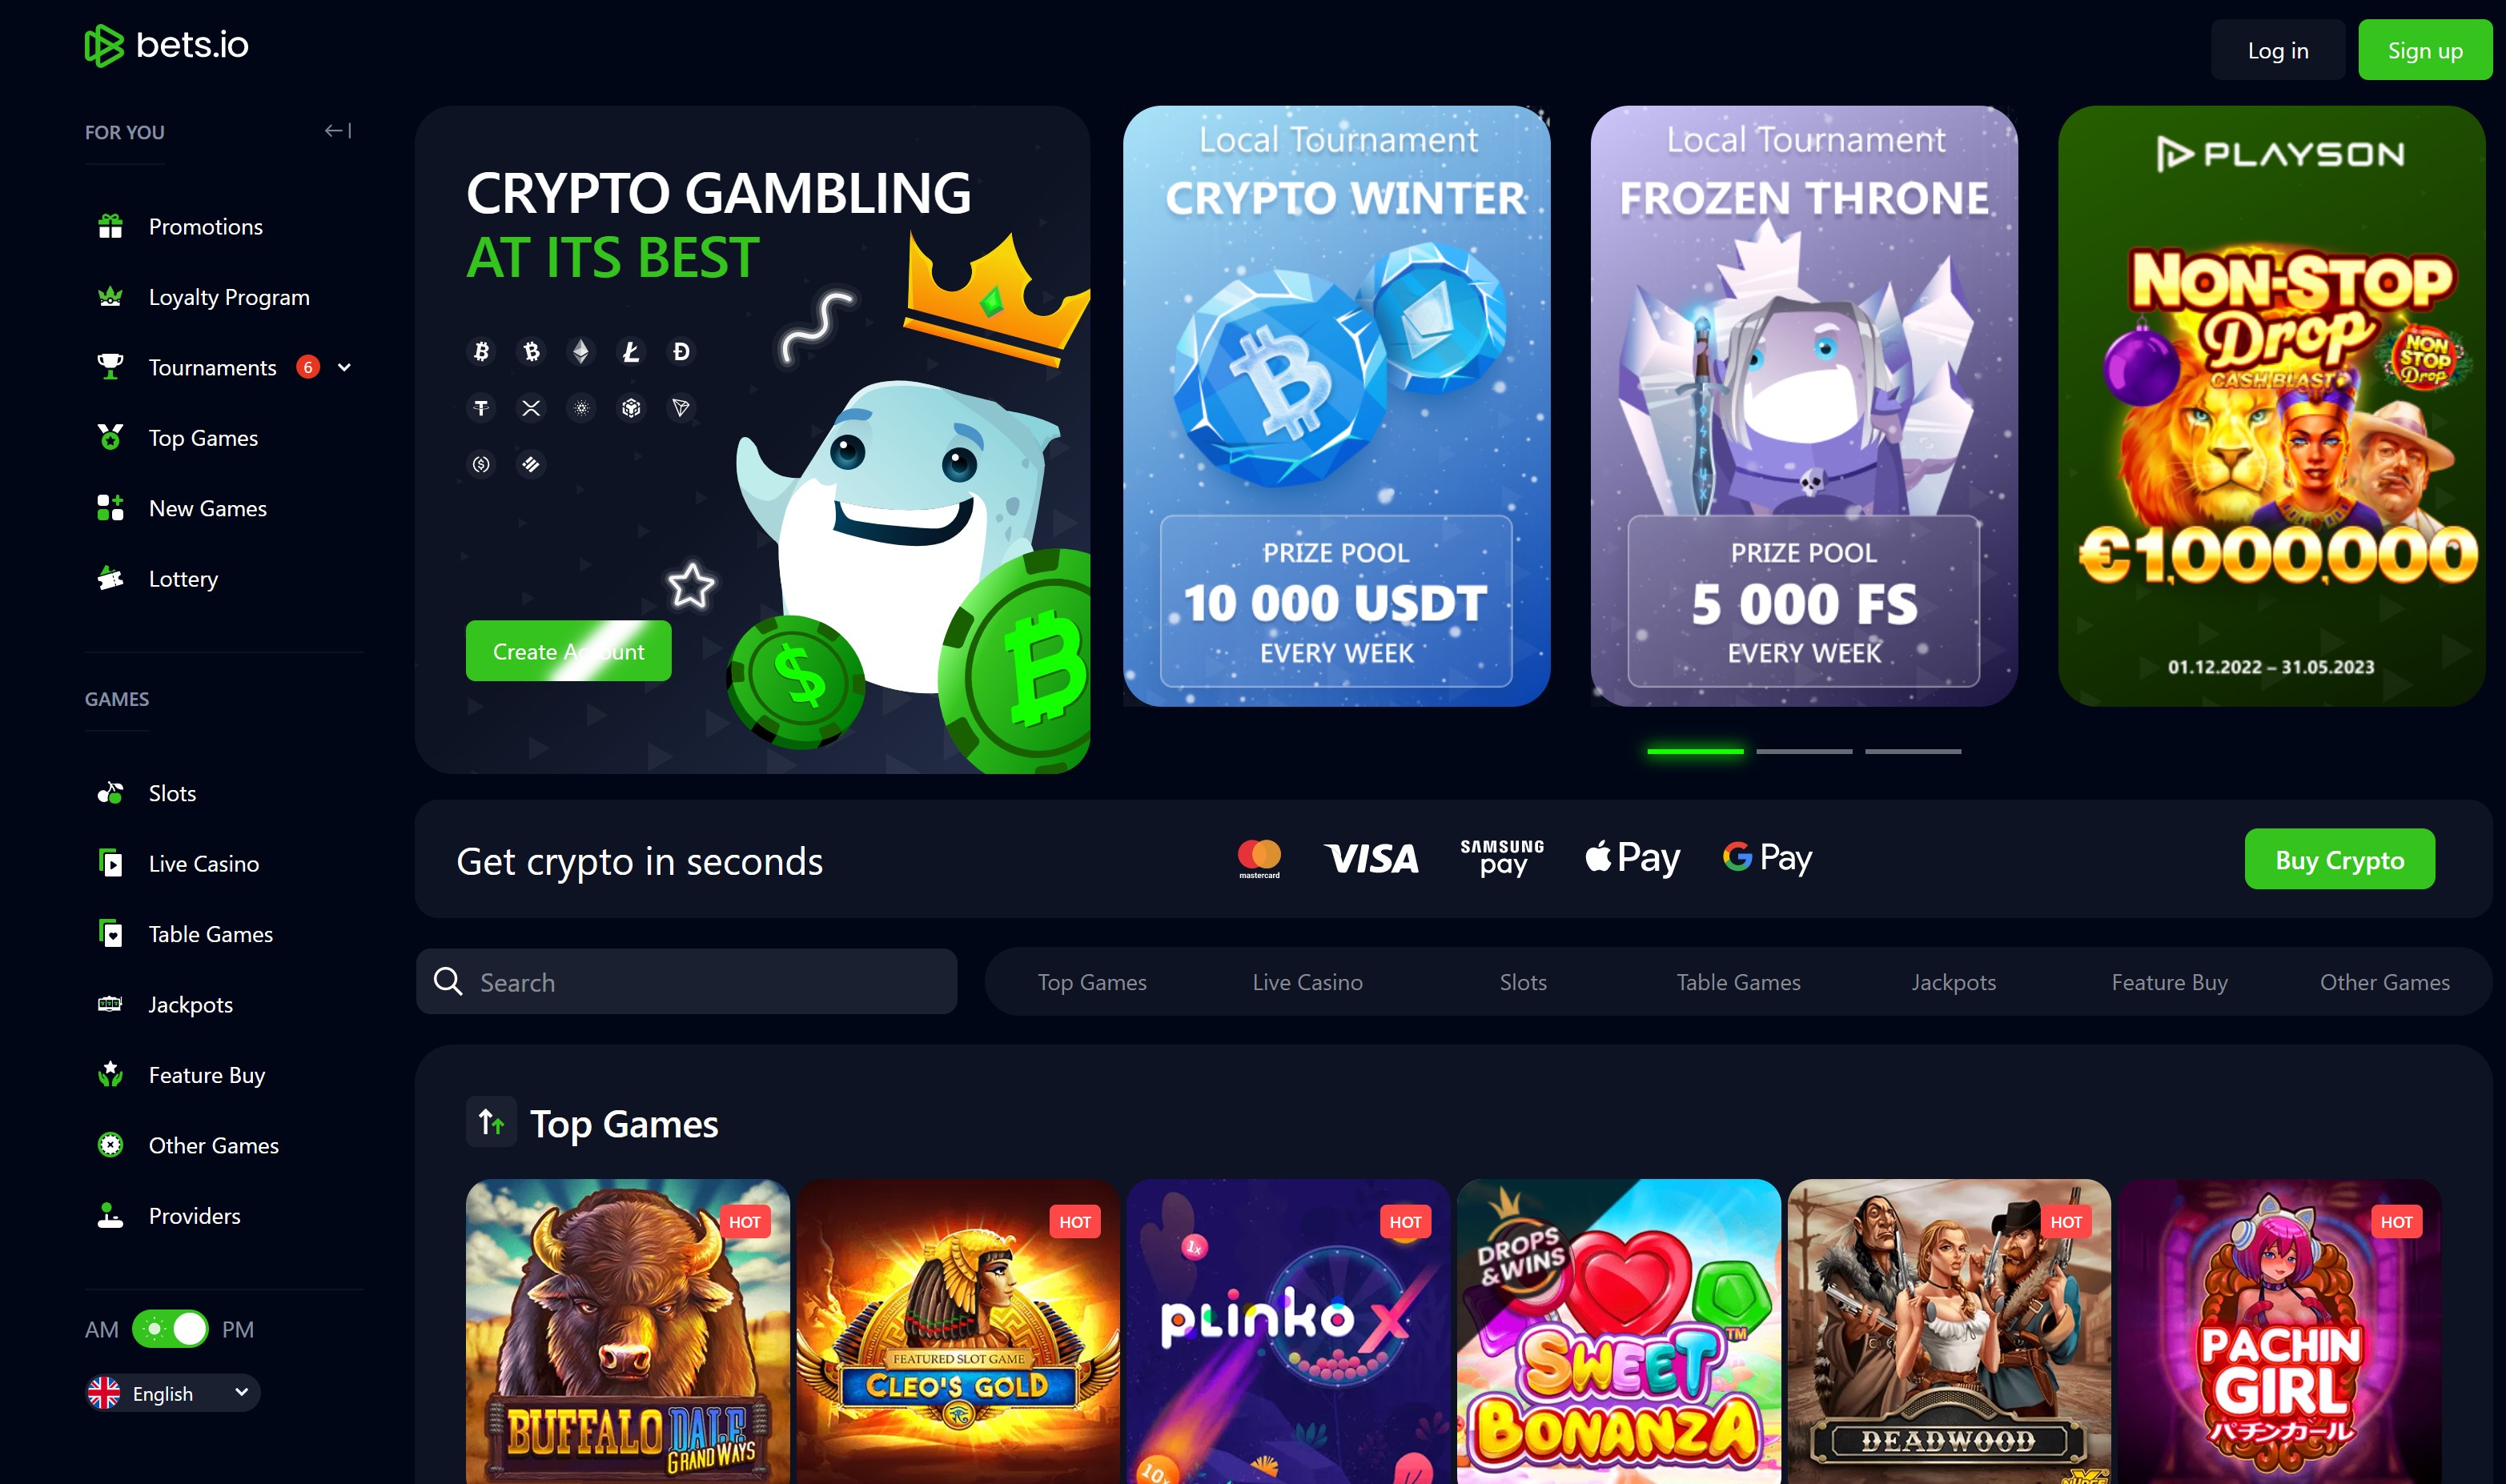Click the Providers joystick icon
2506x1484 pixels.
[110, 1216]
